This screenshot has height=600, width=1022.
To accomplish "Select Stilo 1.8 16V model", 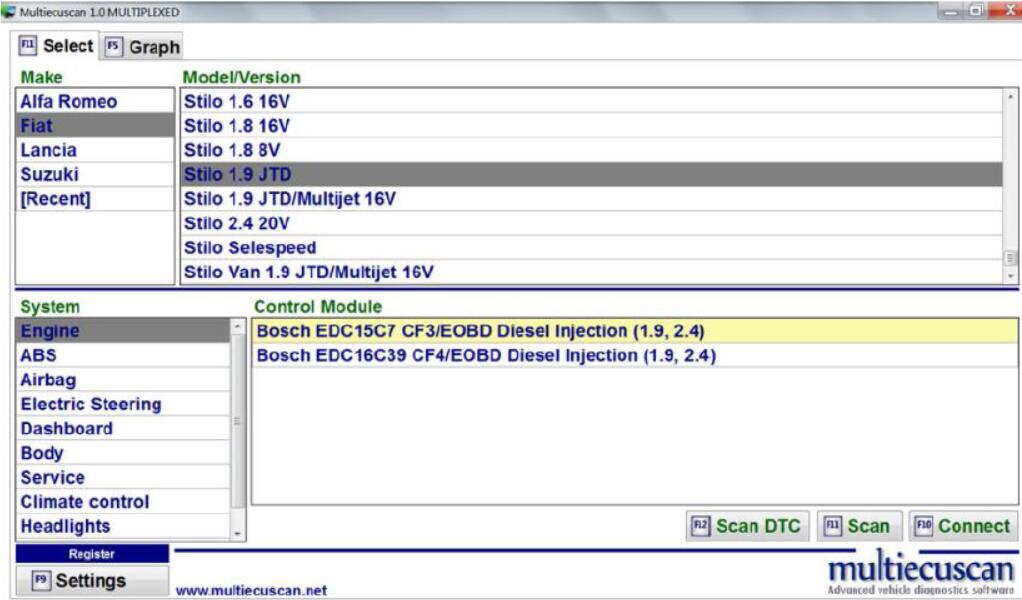I will click(x=592, y=126).
